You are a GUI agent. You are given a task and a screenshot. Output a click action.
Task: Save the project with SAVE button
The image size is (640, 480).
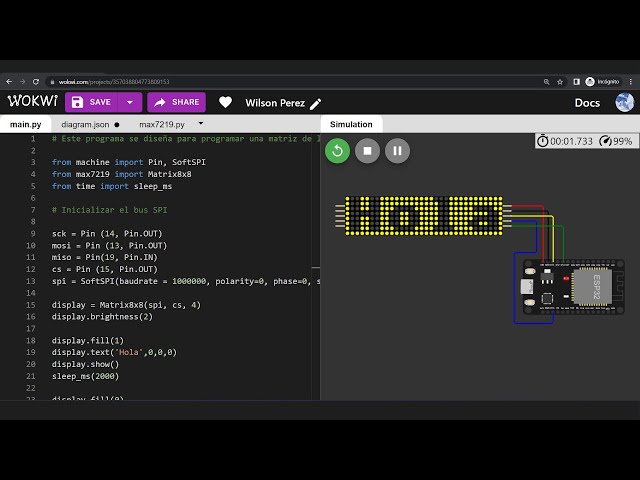point(91,102)
